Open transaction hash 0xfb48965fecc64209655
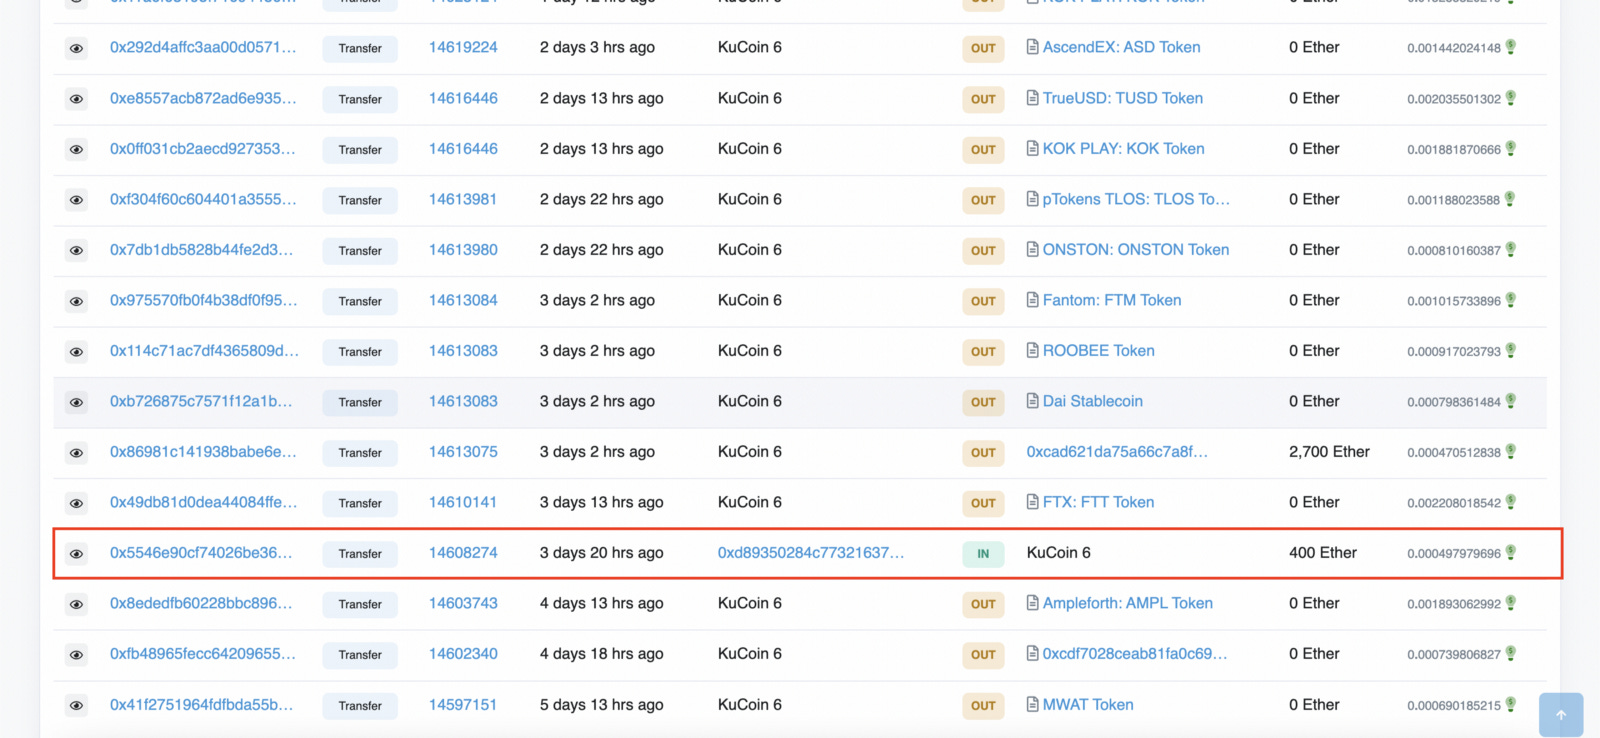 coord(203,654)
